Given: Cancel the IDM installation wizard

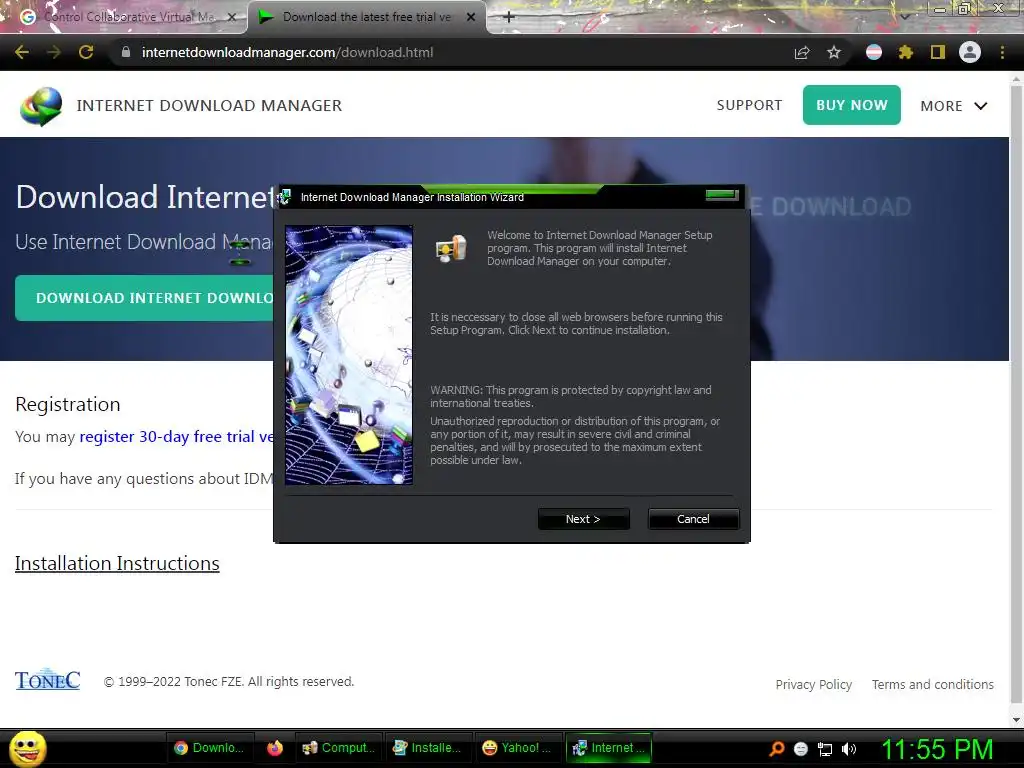Looking at the screenshot, I should point(693,519).
